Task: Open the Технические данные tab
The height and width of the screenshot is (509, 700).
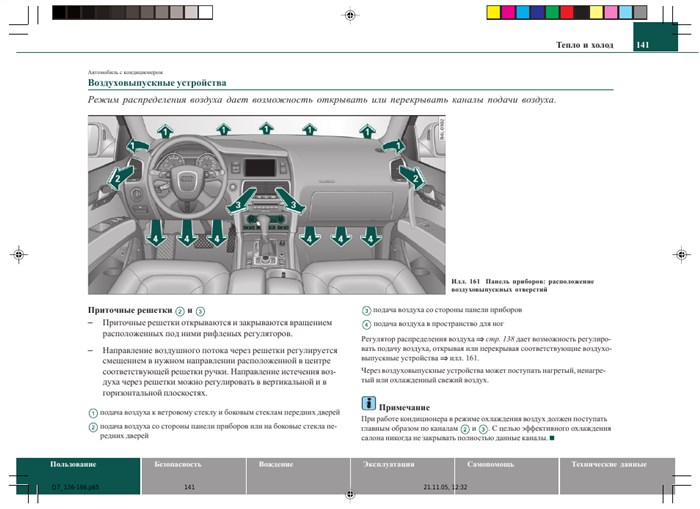Action: 608,465
